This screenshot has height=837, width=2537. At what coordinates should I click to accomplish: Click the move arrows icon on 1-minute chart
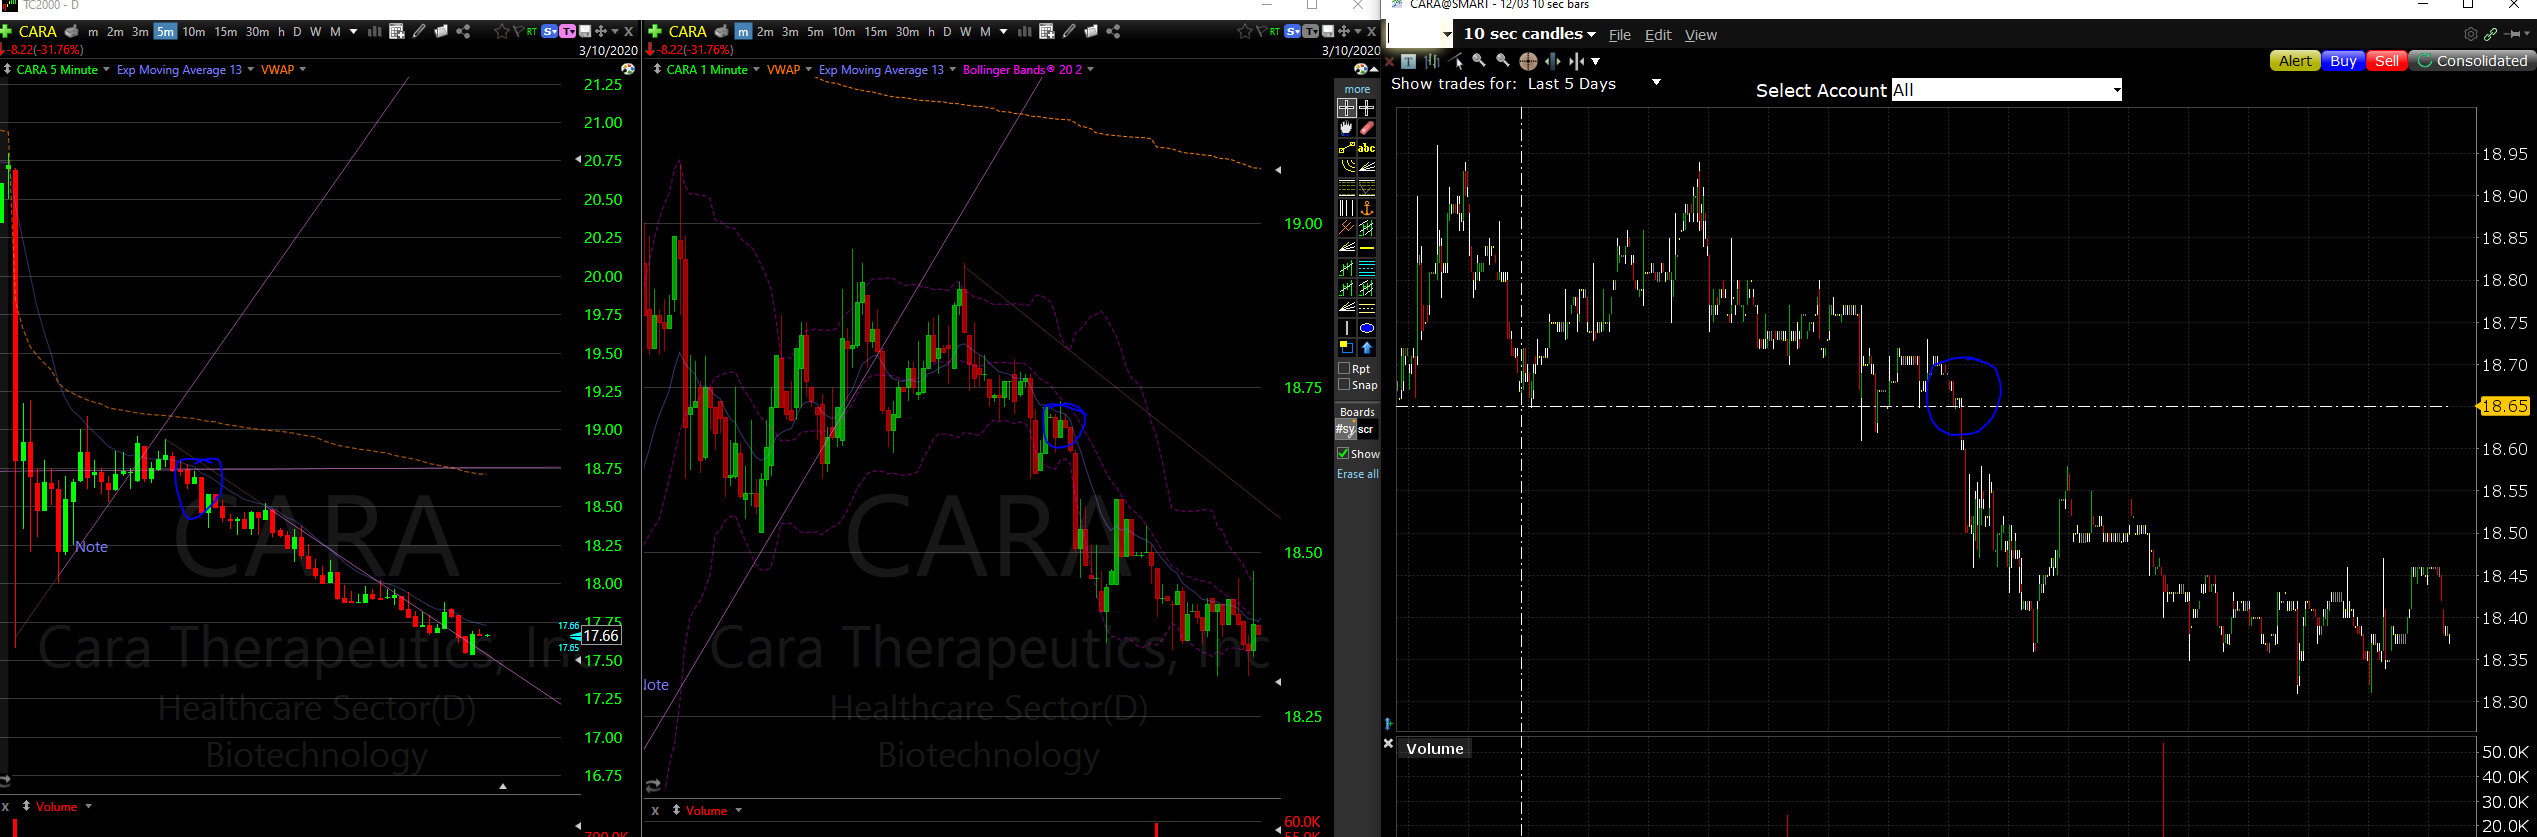click(x=1344, y=32)
